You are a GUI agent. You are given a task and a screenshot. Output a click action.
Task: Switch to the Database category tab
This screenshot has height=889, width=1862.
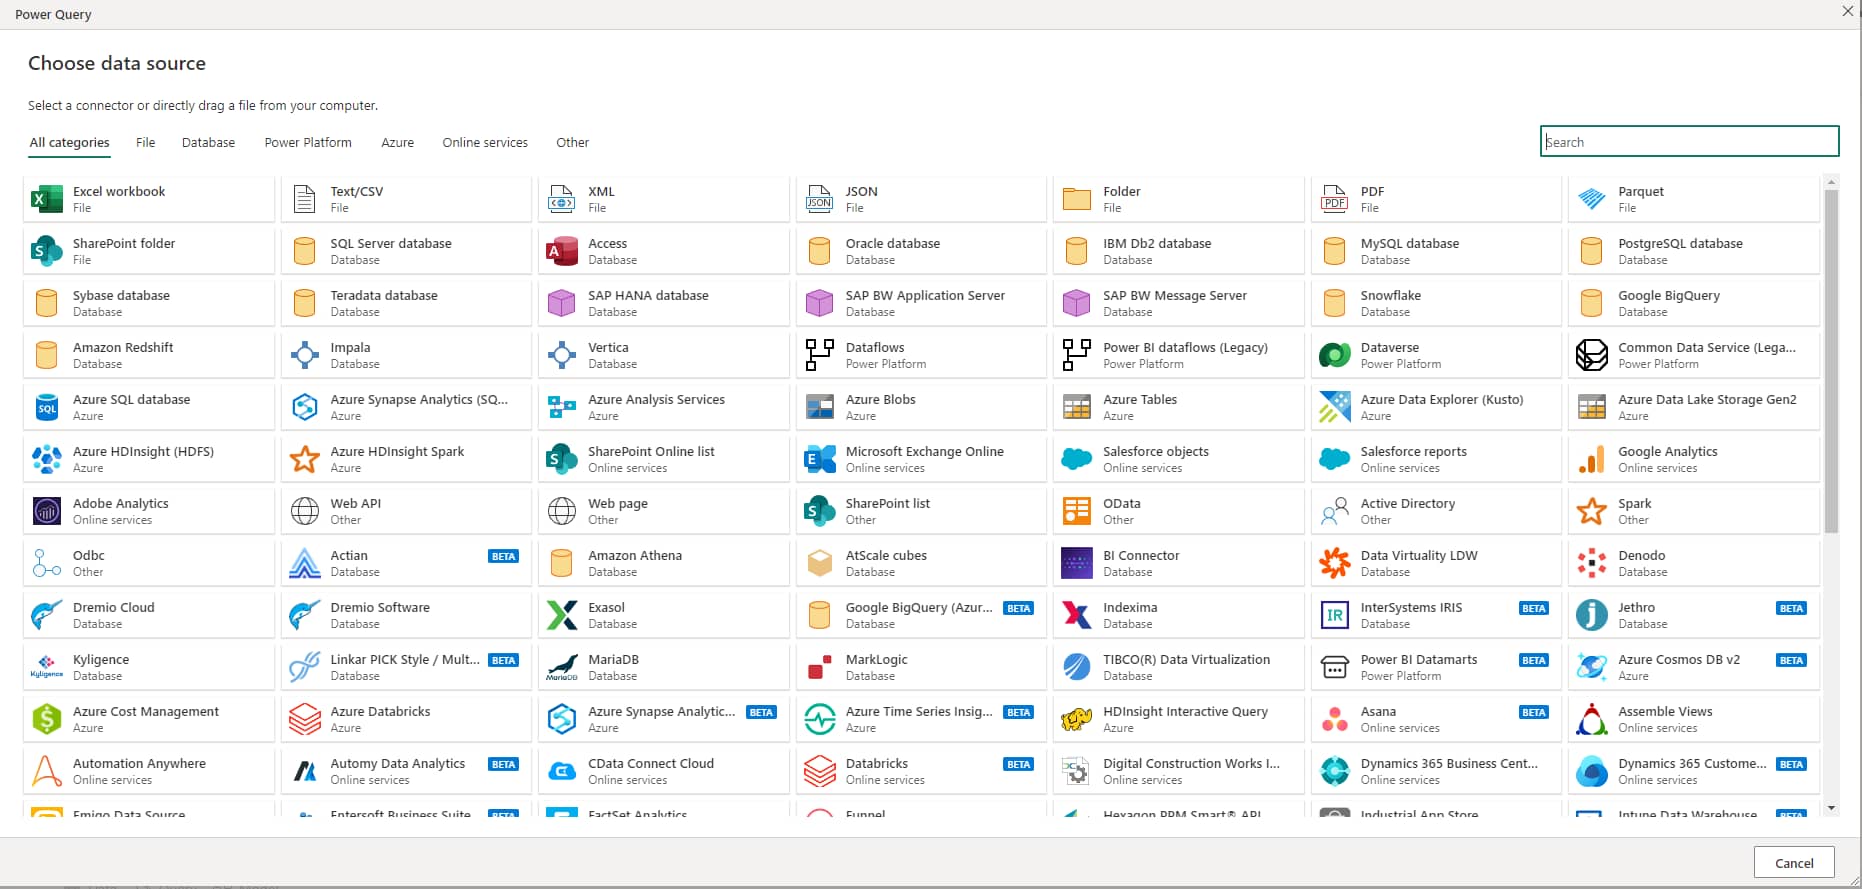(208, 143)
